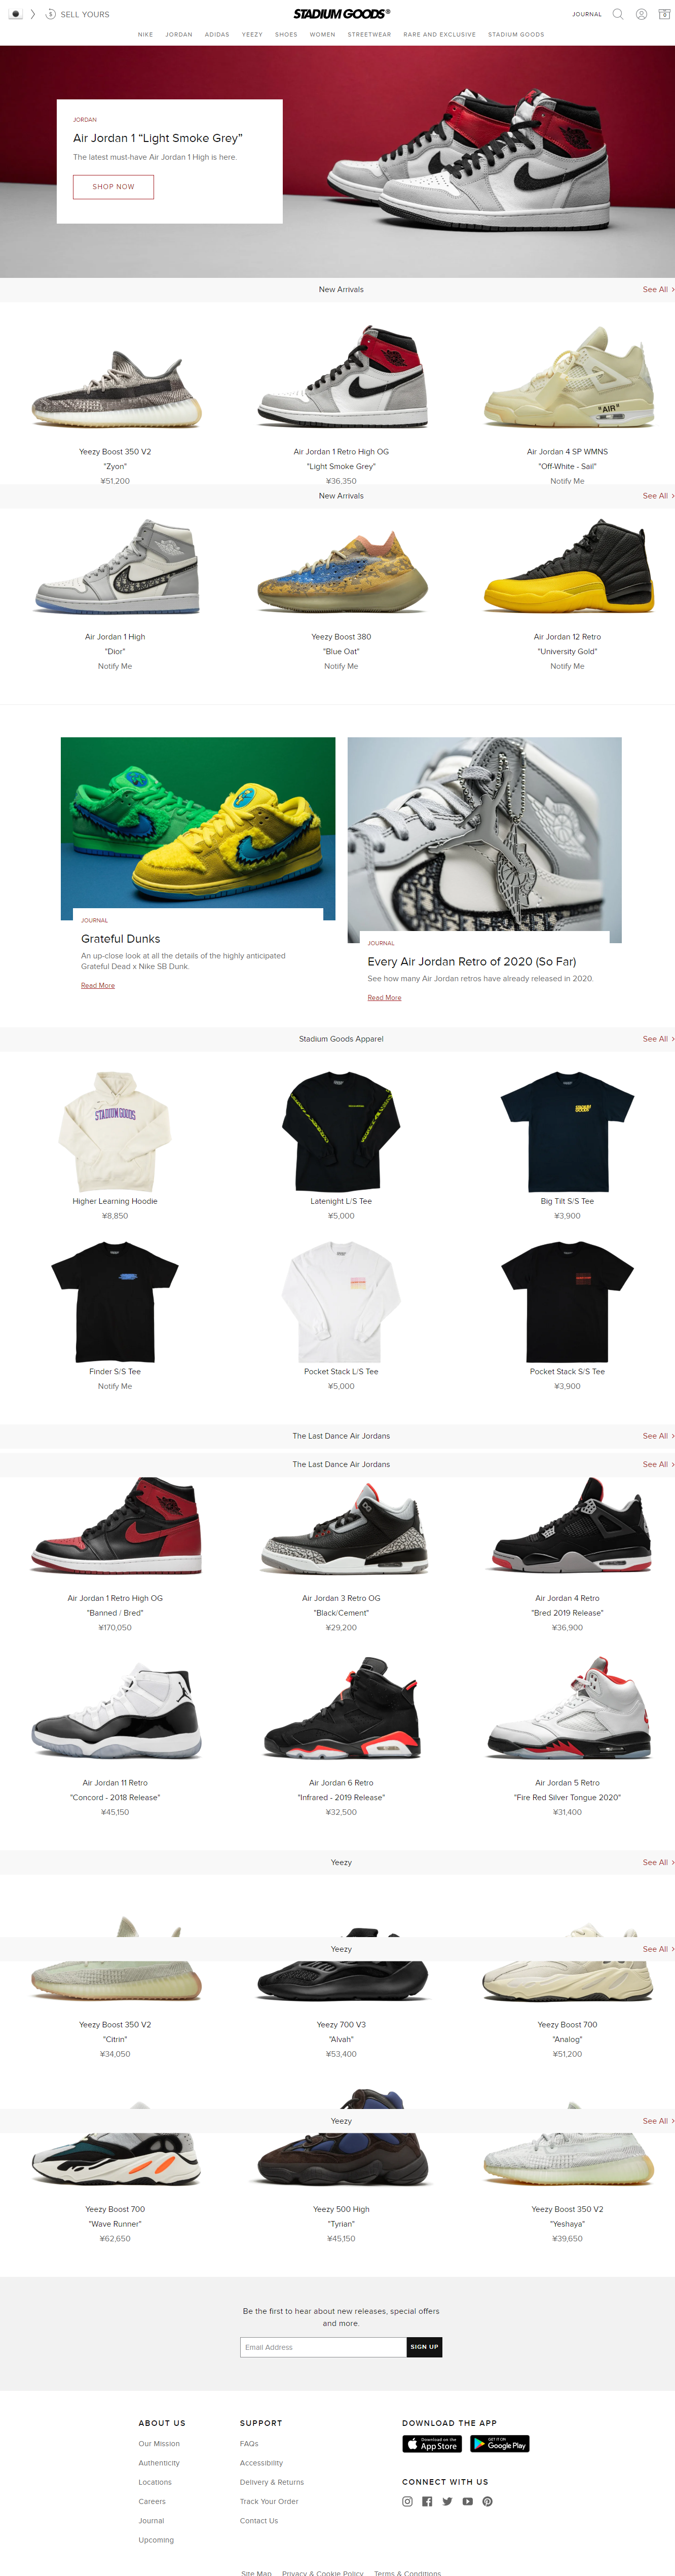The width and height of the screenshot is (675, 2576).
Task: Open the user account icon
Action: coord(641,14)
